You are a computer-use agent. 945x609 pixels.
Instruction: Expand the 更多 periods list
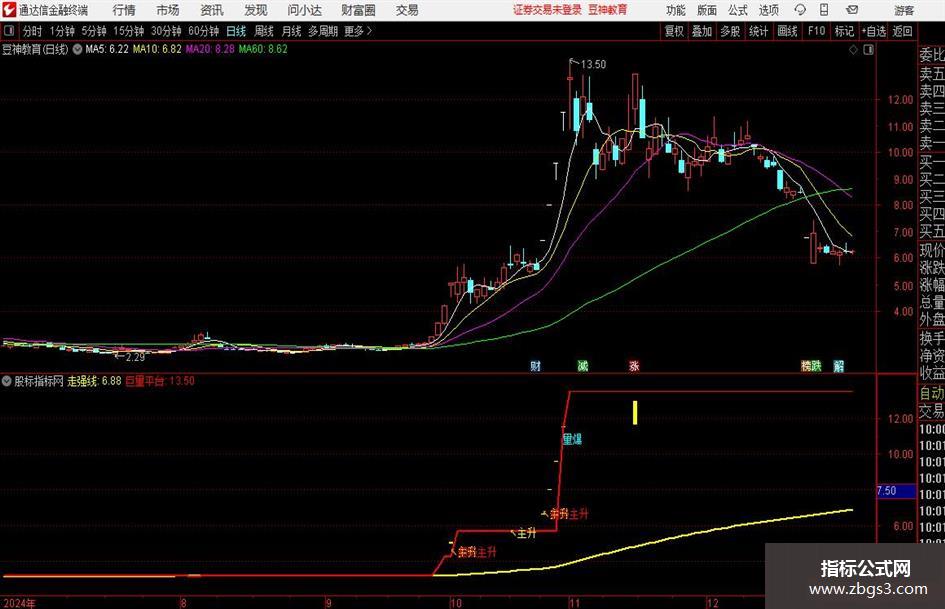click(x=358, y=31)
